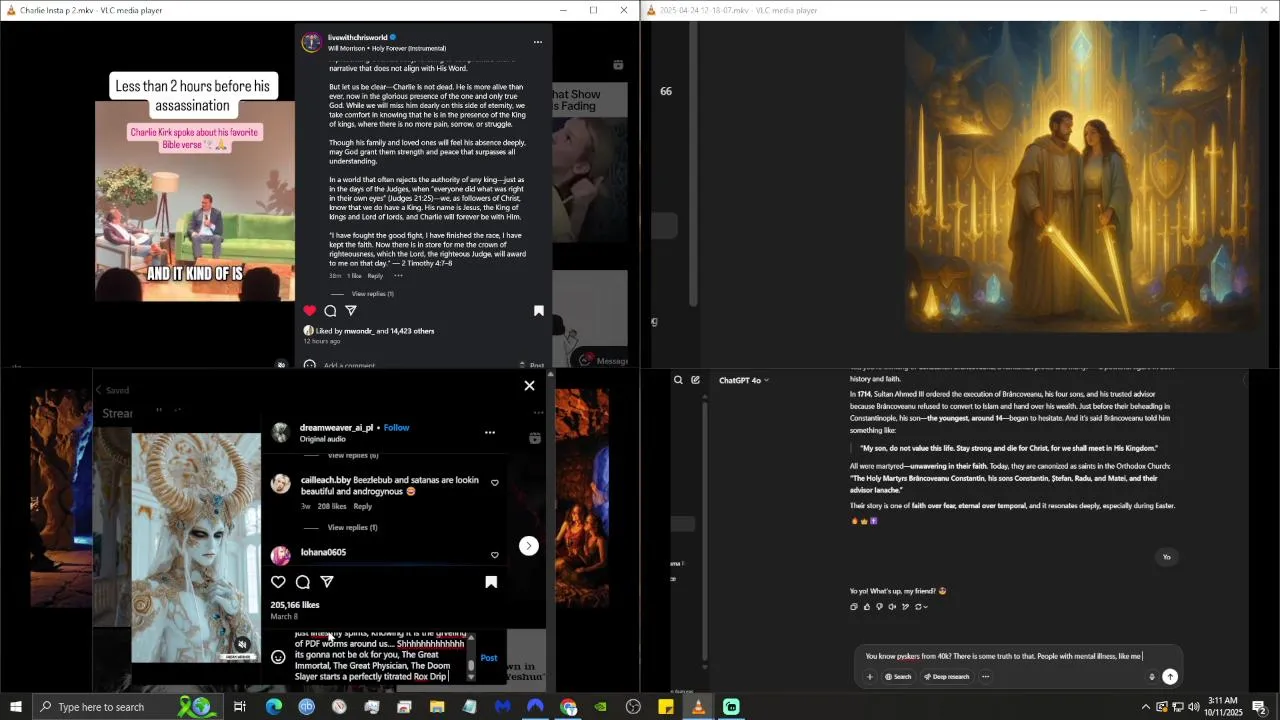Open comments on livewithchrisworld post

330,311
